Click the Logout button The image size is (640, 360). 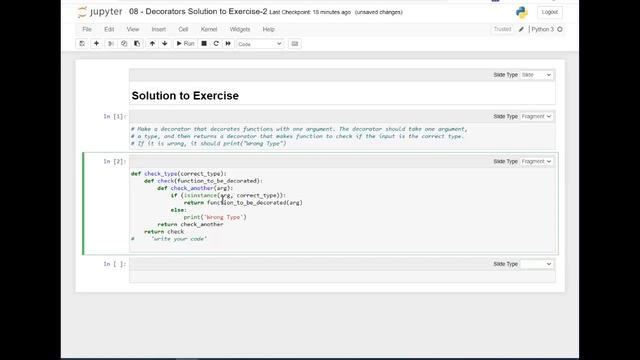click(549, 12)
